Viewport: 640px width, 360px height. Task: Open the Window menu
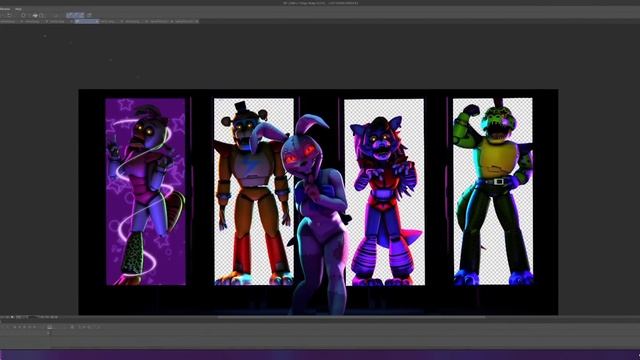(4, 9)
